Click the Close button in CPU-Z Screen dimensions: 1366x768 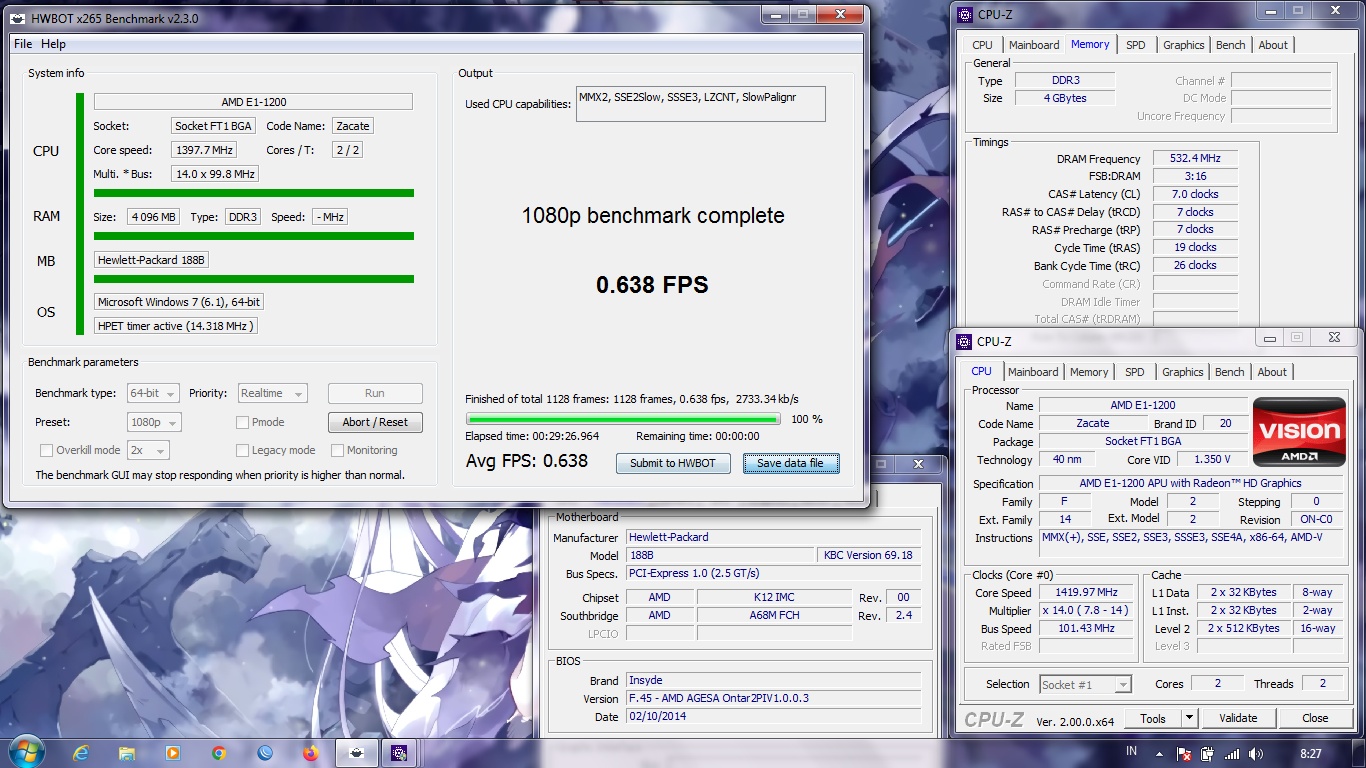point(1315,718)
